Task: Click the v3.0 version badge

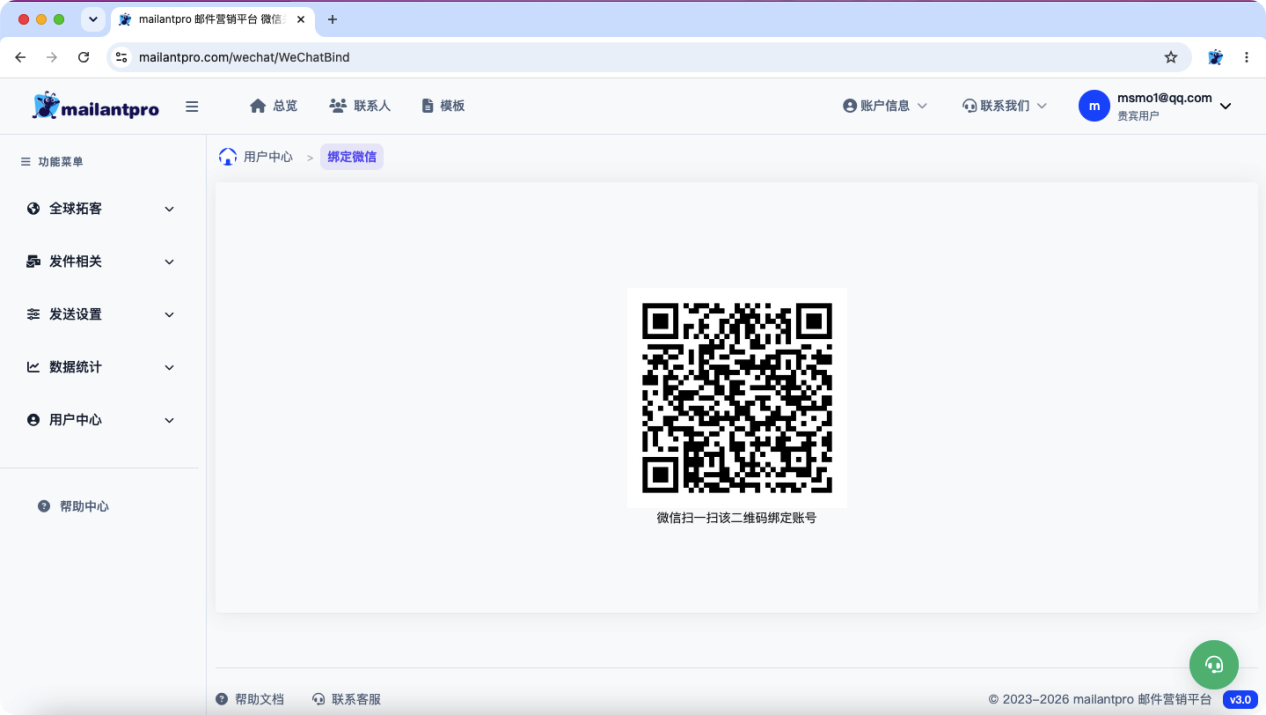Action: tap(1240, 700)
